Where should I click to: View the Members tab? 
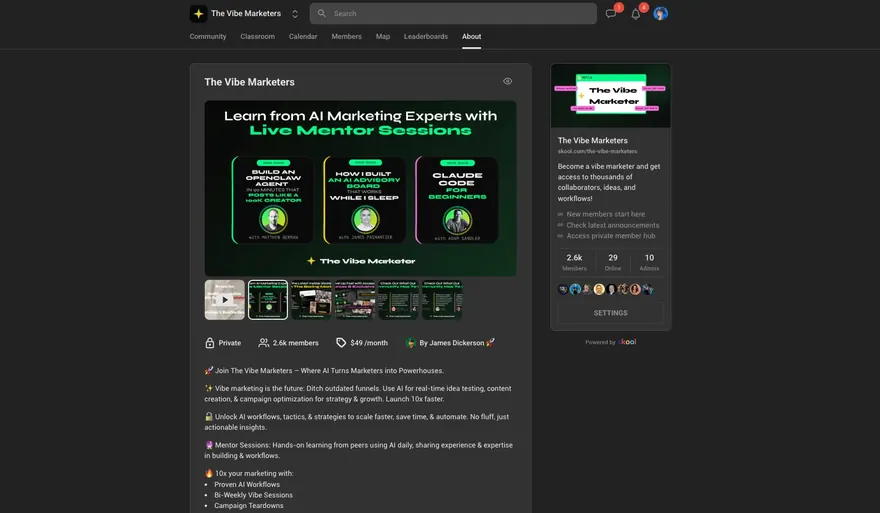(x=346, y=36)
